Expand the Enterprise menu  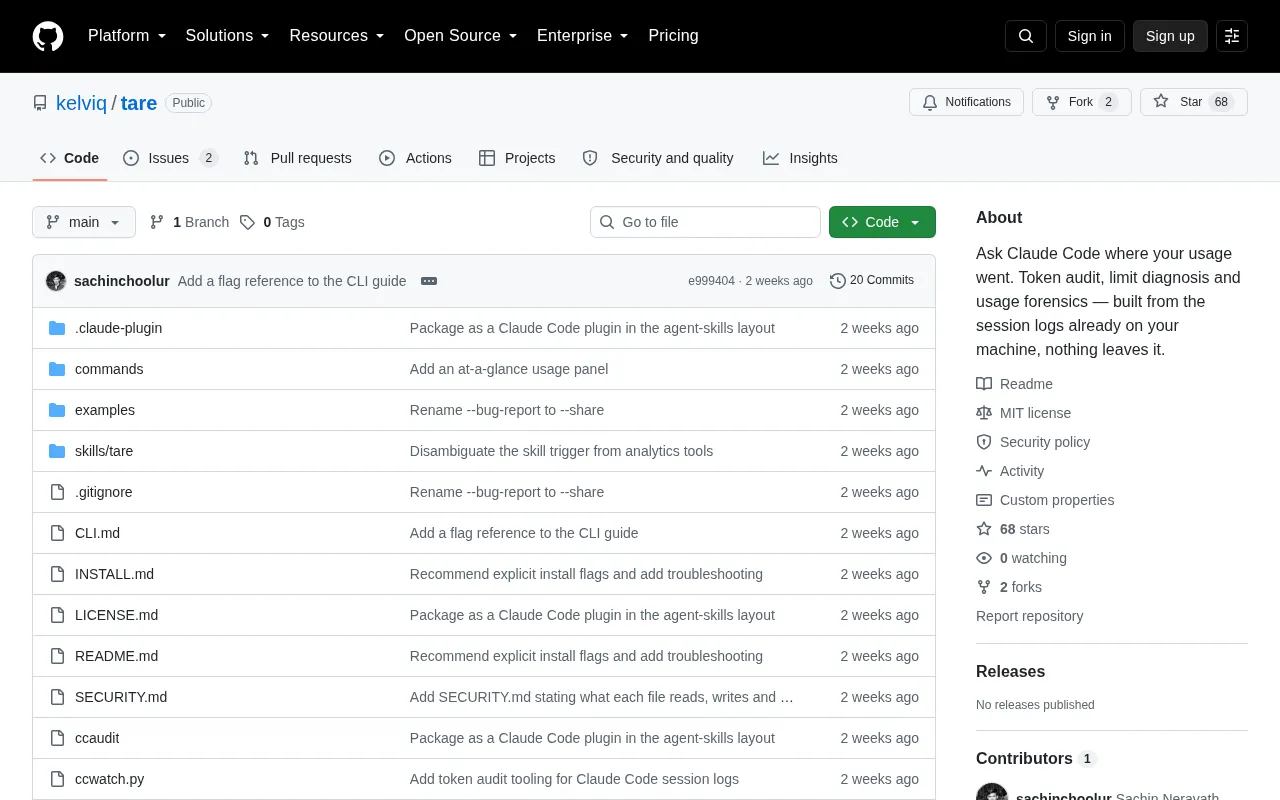point(583,36)
